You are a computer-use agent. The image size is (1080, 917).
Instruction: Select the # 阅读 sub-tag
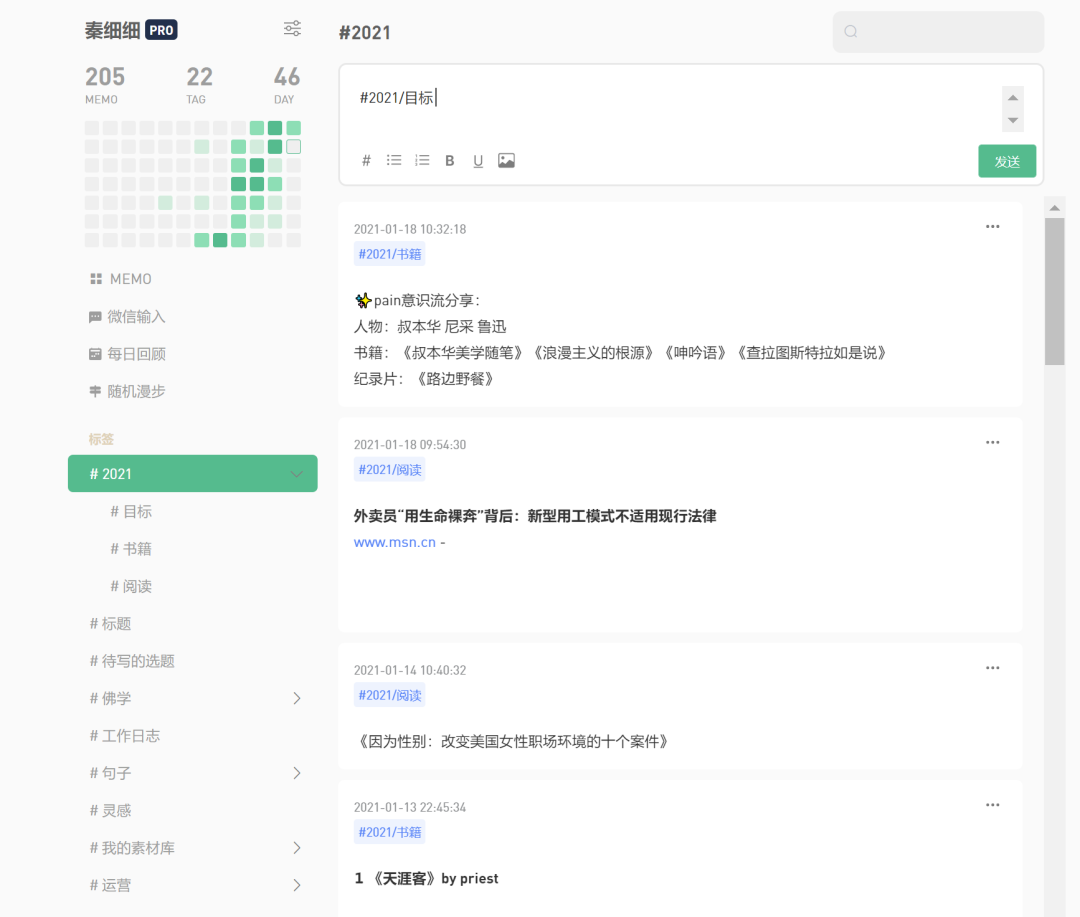pyautogui.click(x=131, y=586)
